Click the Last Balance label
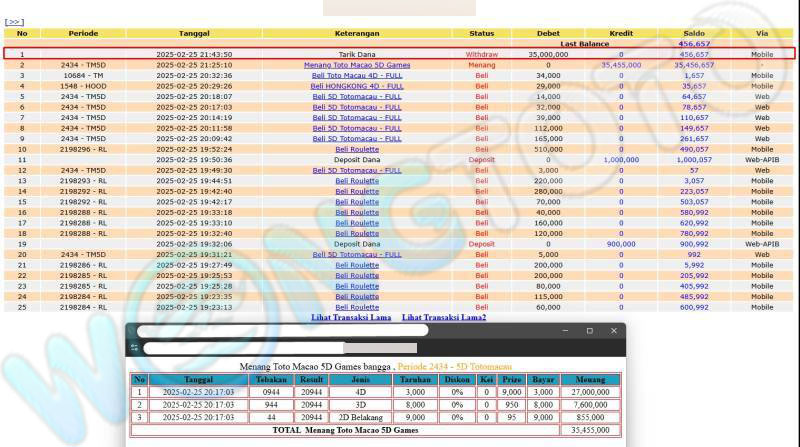800x447 pixels. click(585, 44)
